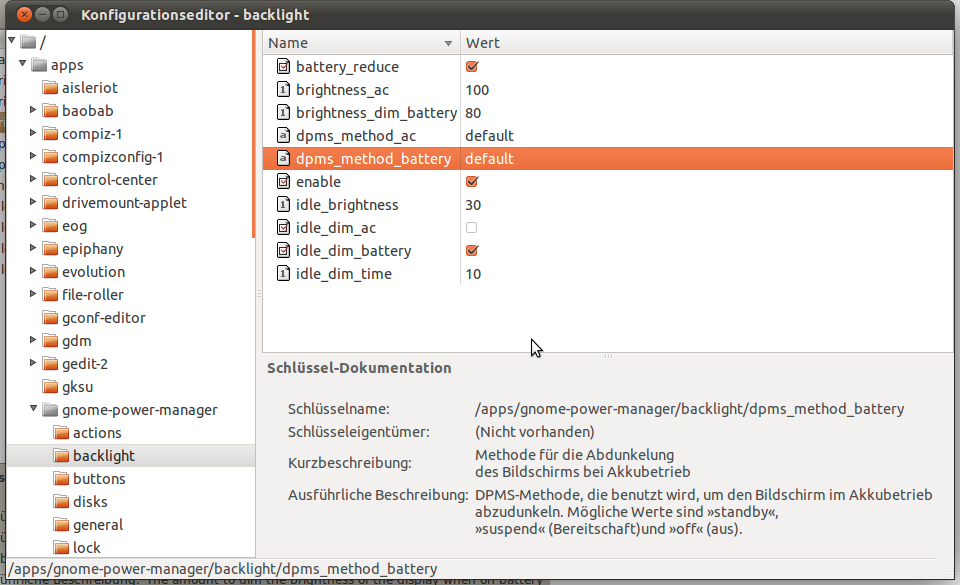This screenshot has width=960, height=585.
Task: Click the brightness_dim_battery value 80
Action: (x=473, y=113)
